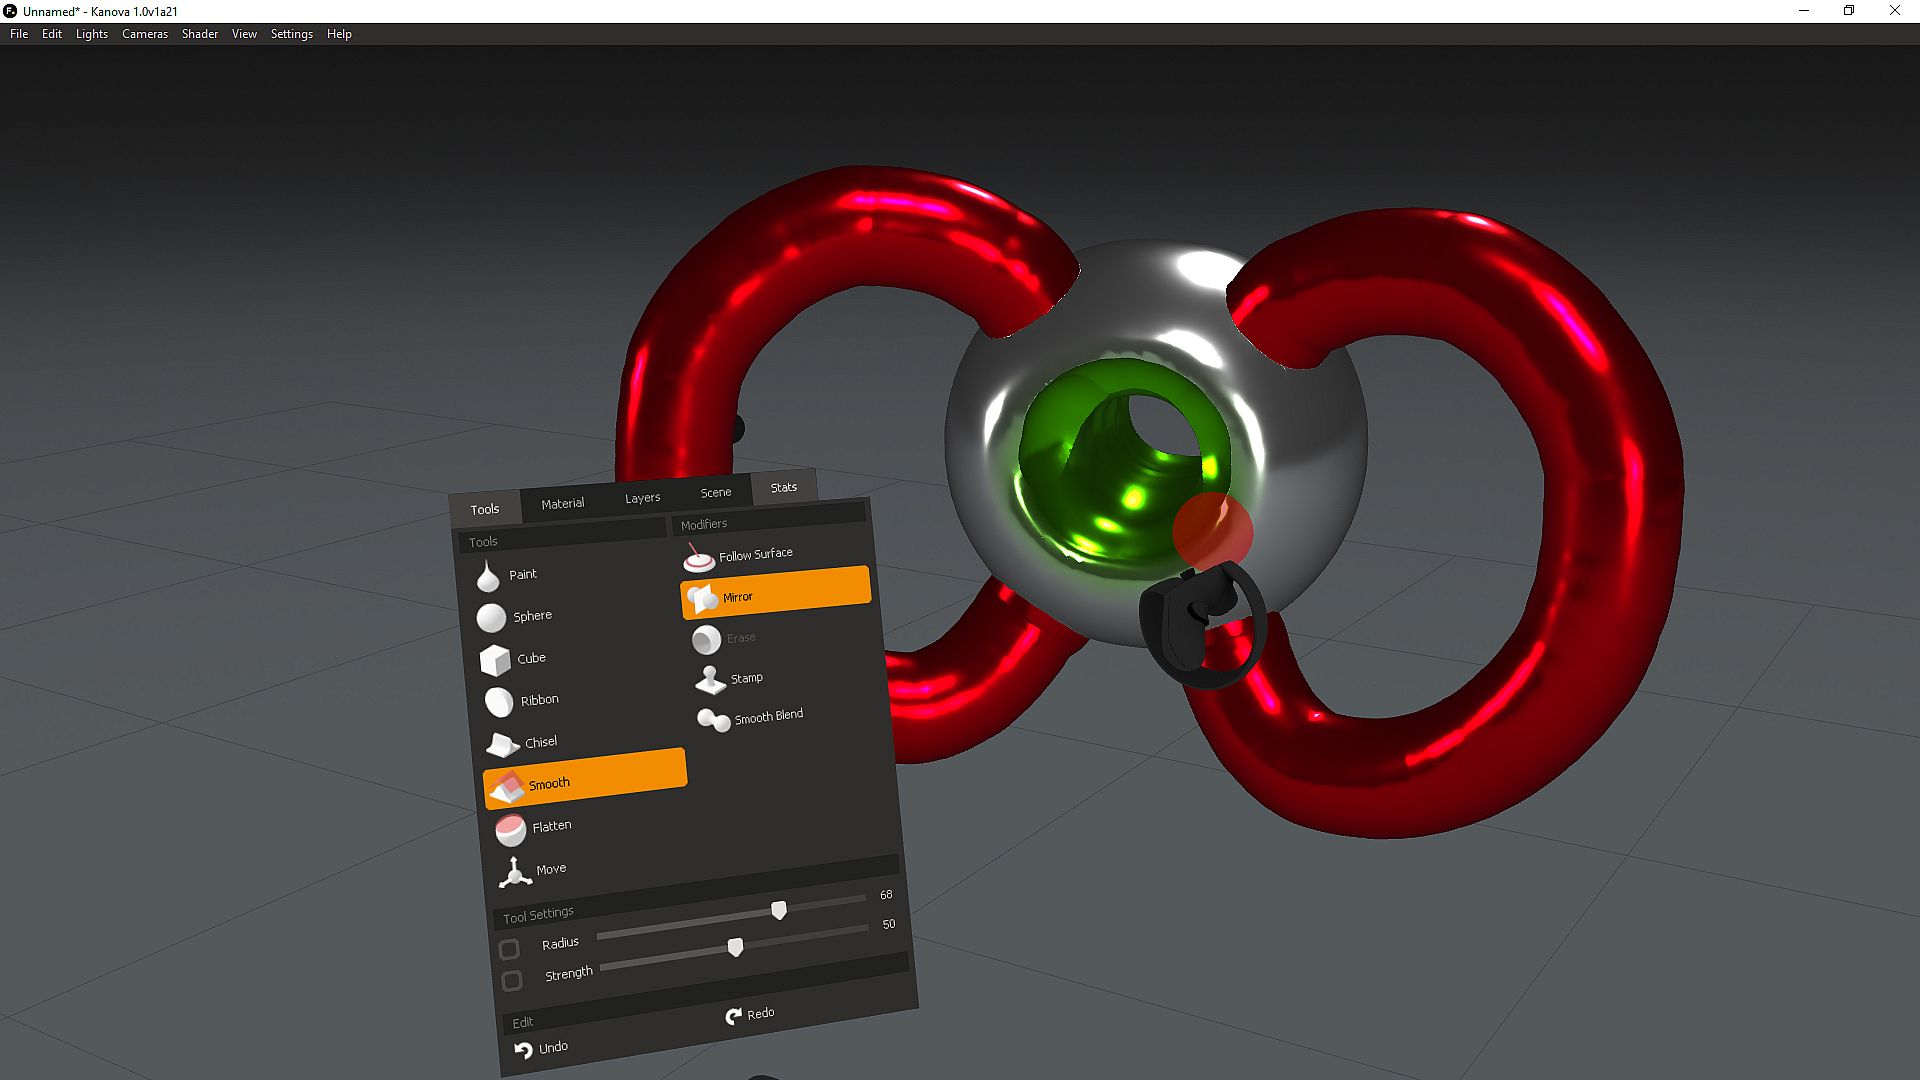Image resolution: width=1920 pixels, height=1080 pixels.
Task: Activate the Chisel tool icon
Action: tap(502, 745)
